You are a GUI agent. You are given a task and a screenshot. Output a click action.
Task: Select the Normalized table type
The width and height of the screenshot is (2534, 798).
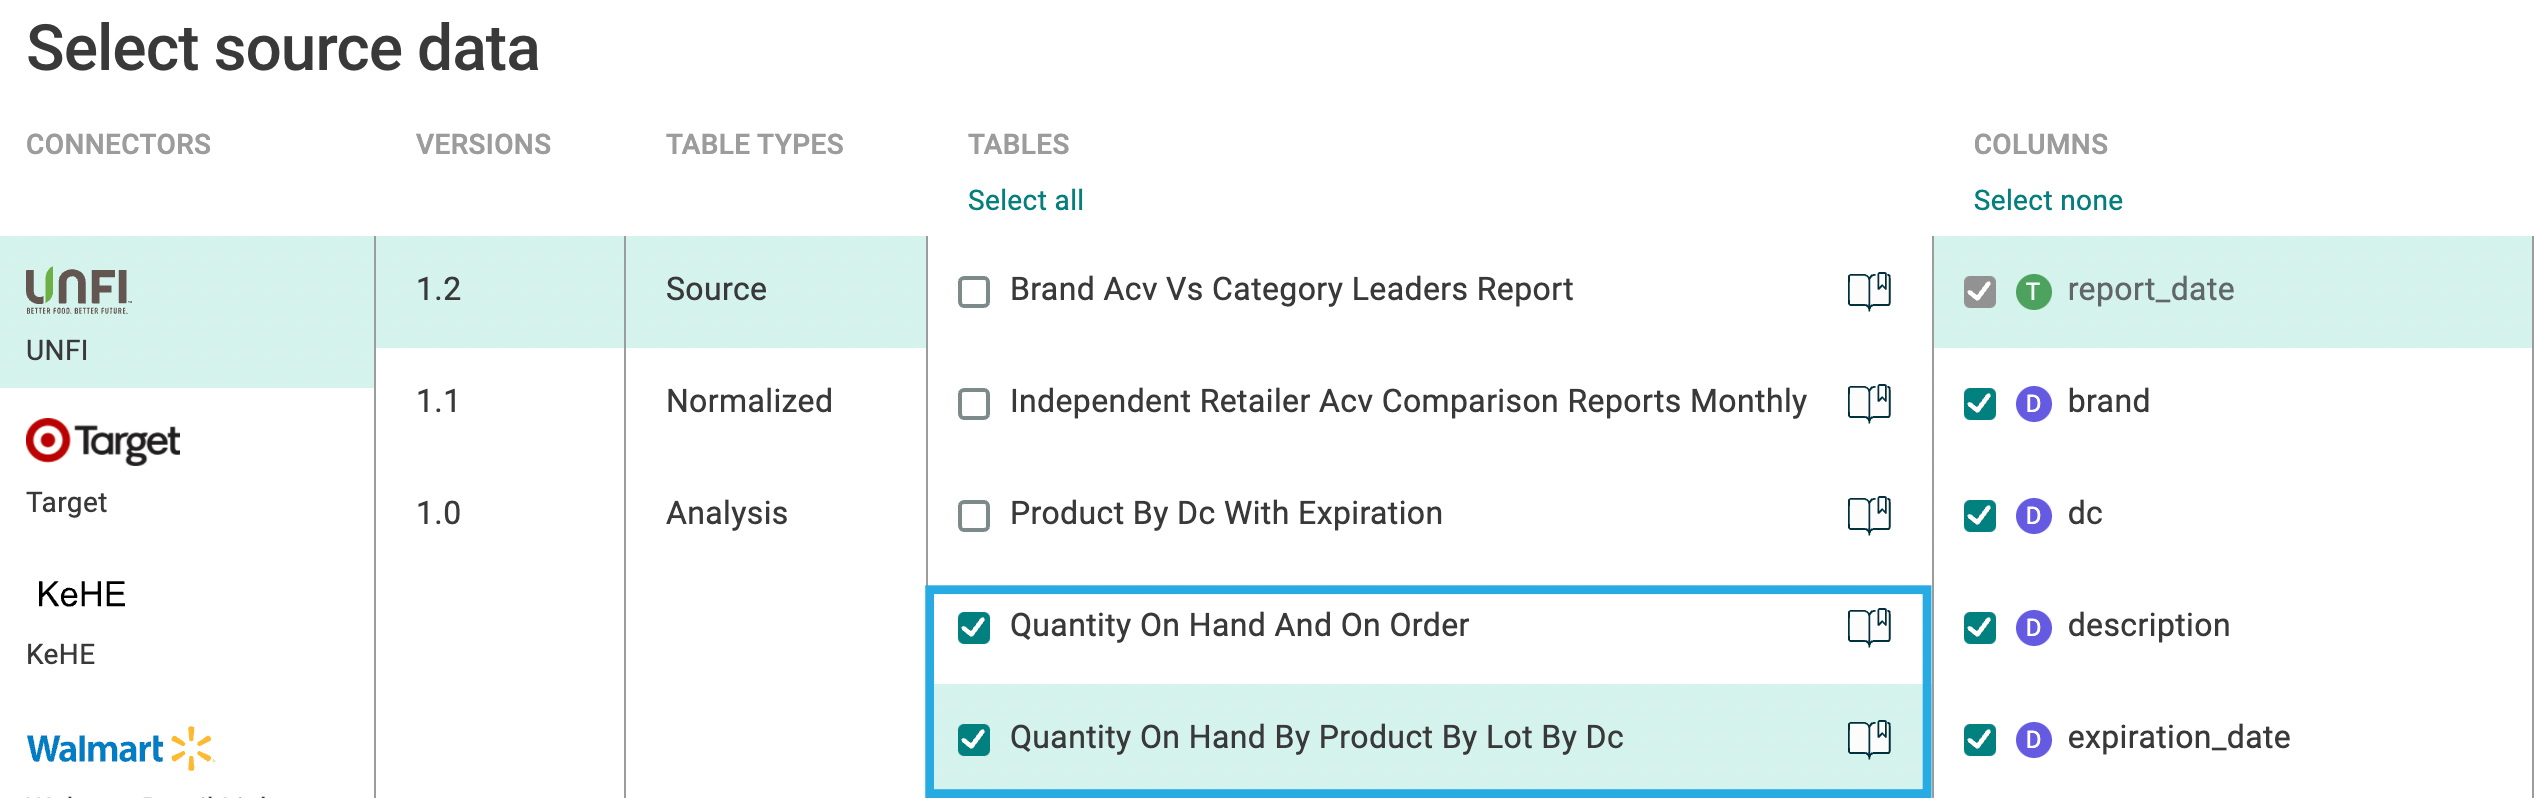pos(749,402)
